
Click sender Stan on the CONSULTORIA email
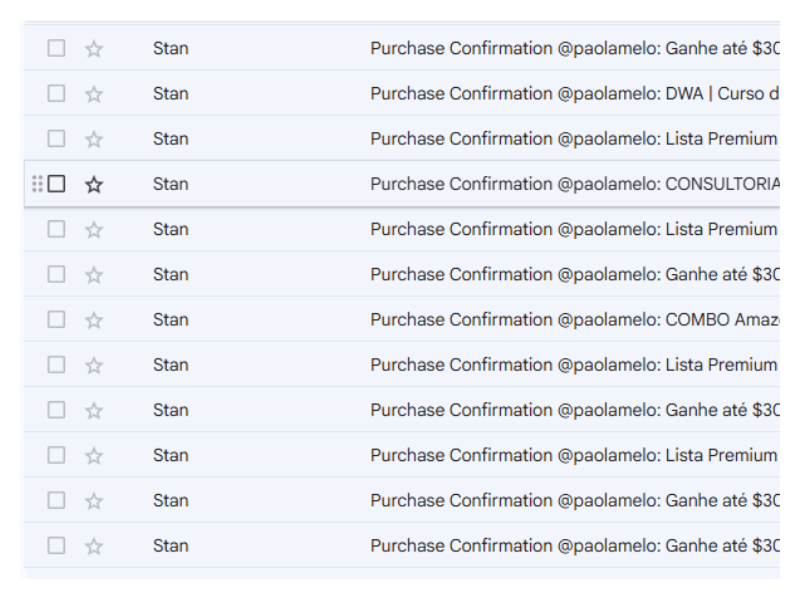click(x=171, y=184)
